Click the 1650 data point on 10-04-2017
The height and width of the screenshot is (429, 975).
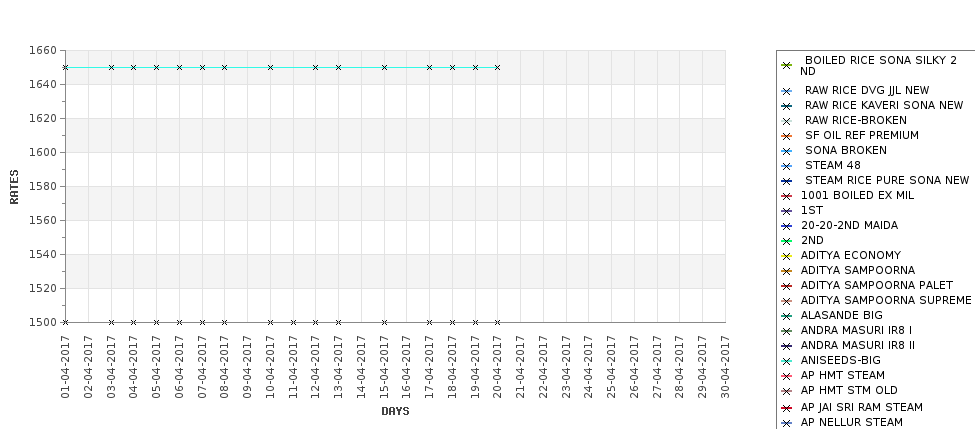pyautogui.click(x=270, y=67)
